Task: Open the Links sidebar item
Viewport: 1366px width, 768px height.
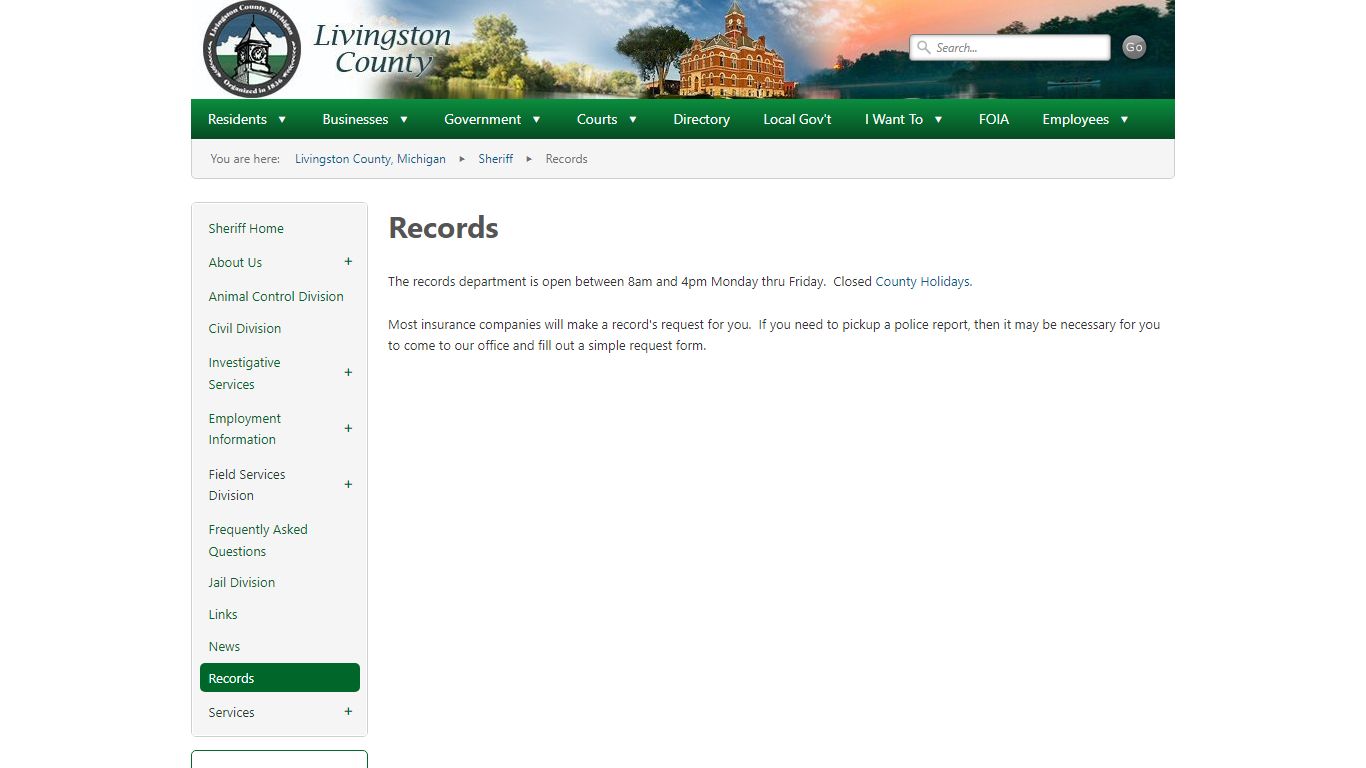Action: [x=223, y=614]
